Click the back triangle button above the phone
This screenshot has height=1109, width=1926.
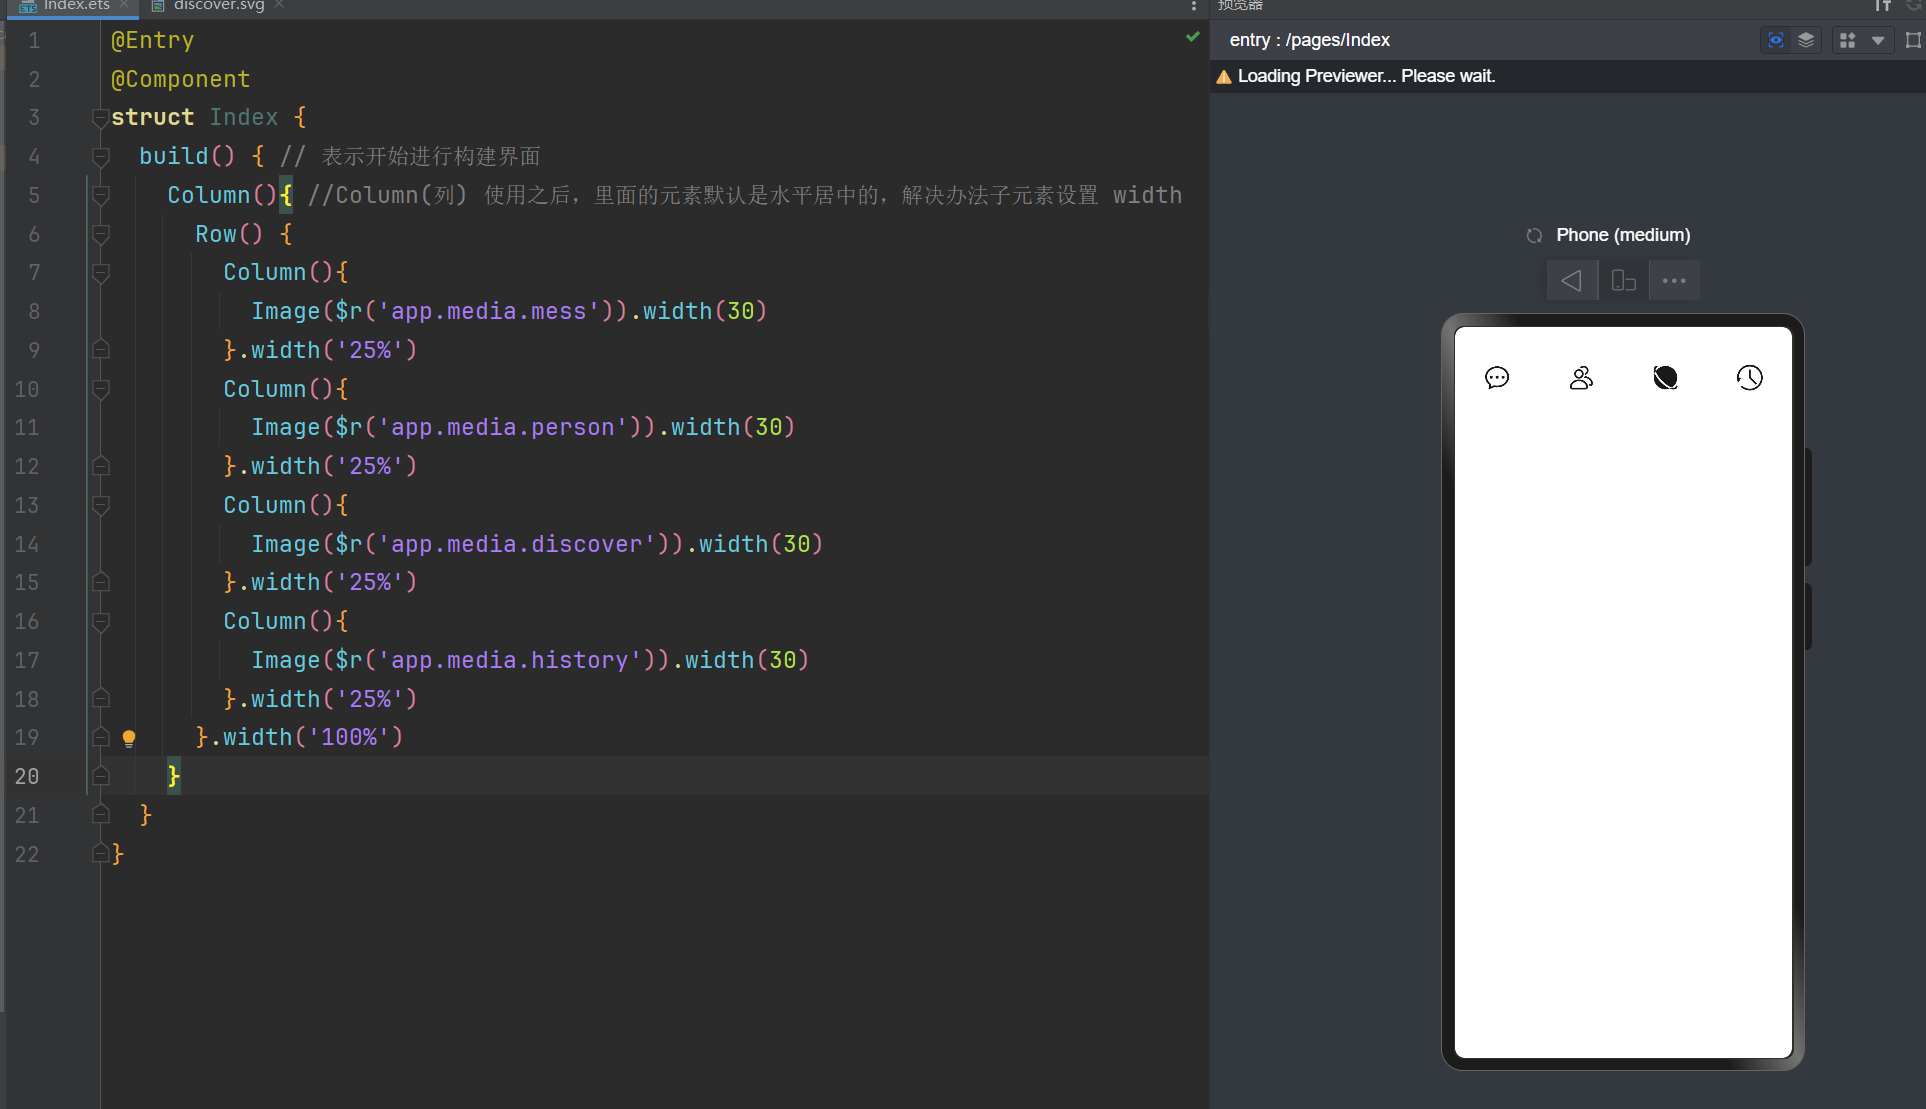[1572, 281]
